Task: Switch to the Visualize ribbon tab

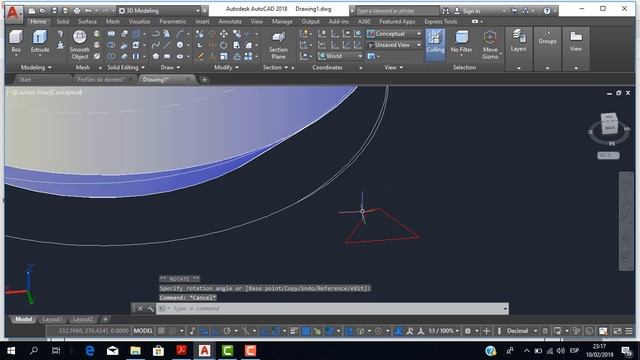Action: [140, 22]
